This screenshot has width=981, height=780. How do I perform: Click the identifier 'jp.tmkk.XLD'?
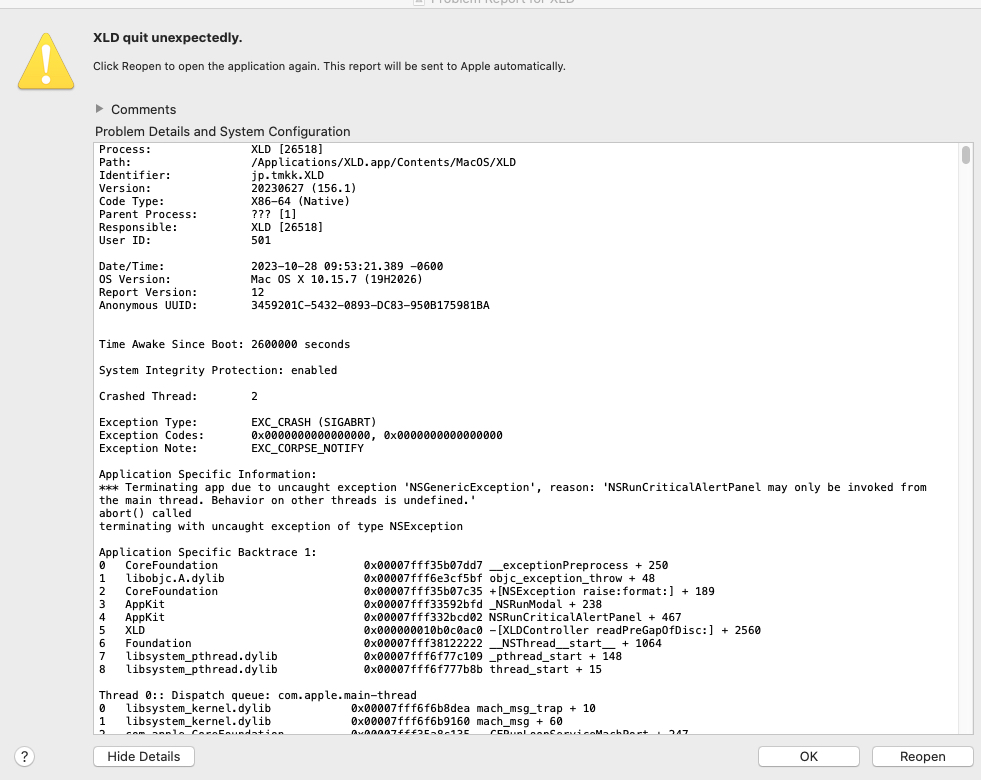288,176
